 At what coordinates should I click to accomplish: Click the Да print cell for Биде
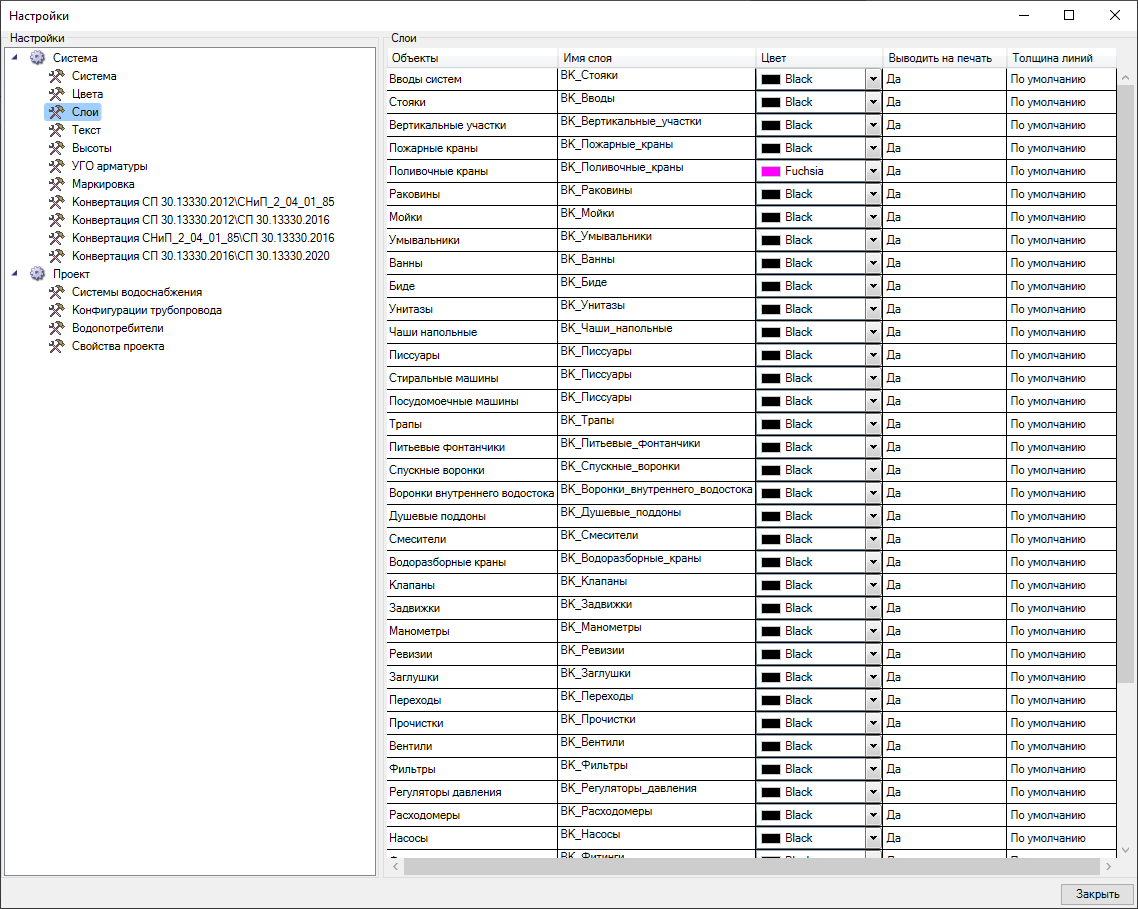(x=944, y=286)
